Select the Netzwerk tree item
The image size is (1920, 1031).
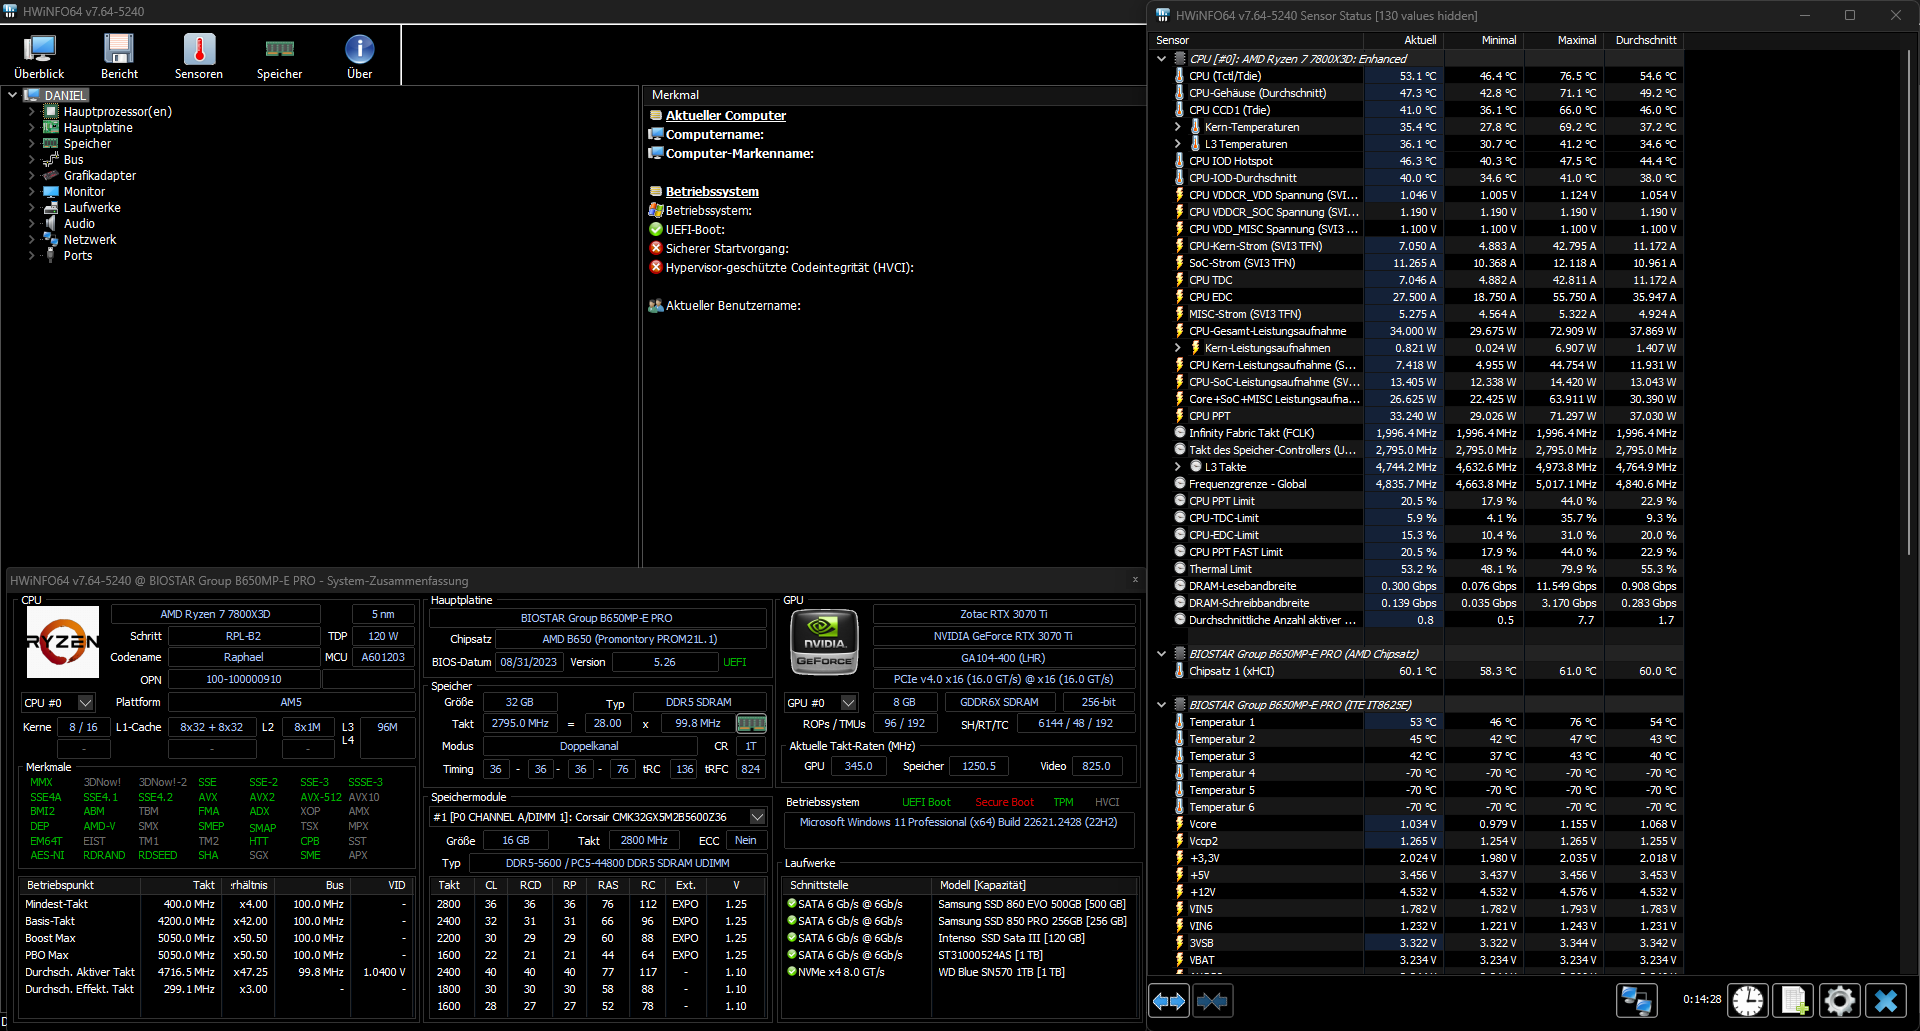coord(89,239)
